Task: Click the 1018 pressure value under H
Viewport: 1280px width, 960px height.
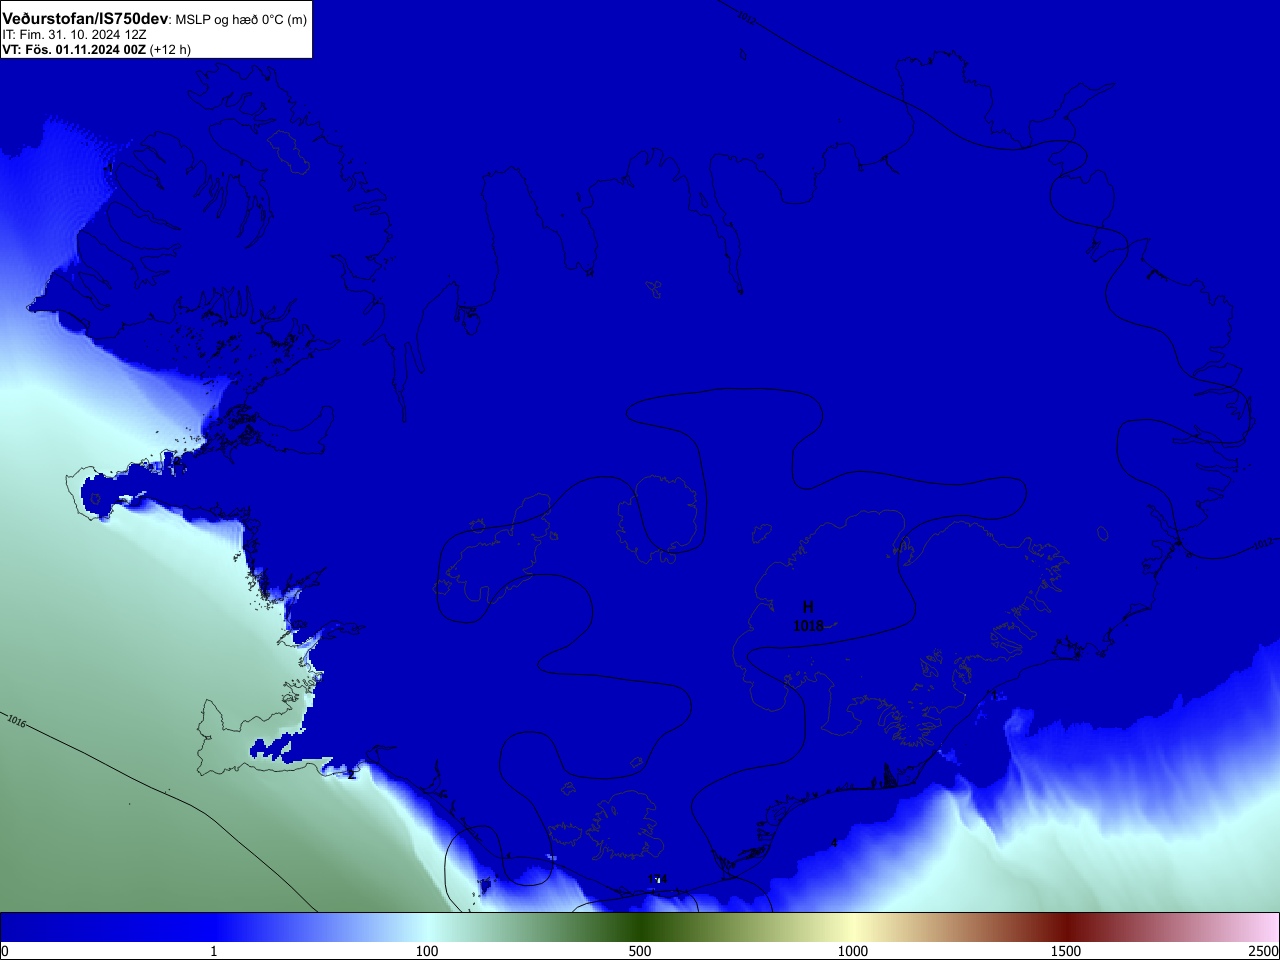Action: click(808, 626)
